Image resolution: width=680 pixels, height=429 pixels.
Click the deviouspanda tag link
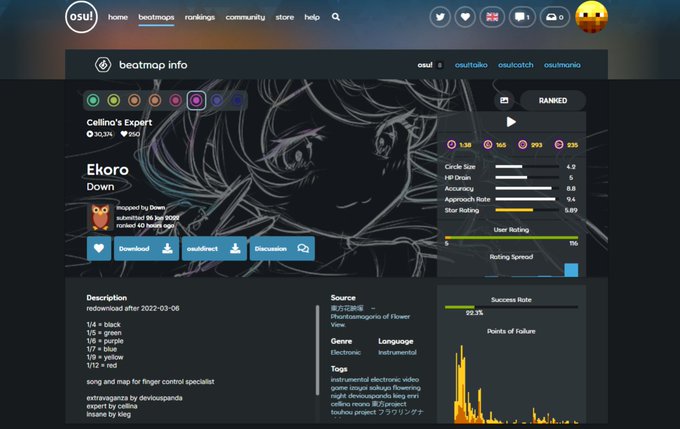[369, 396]
